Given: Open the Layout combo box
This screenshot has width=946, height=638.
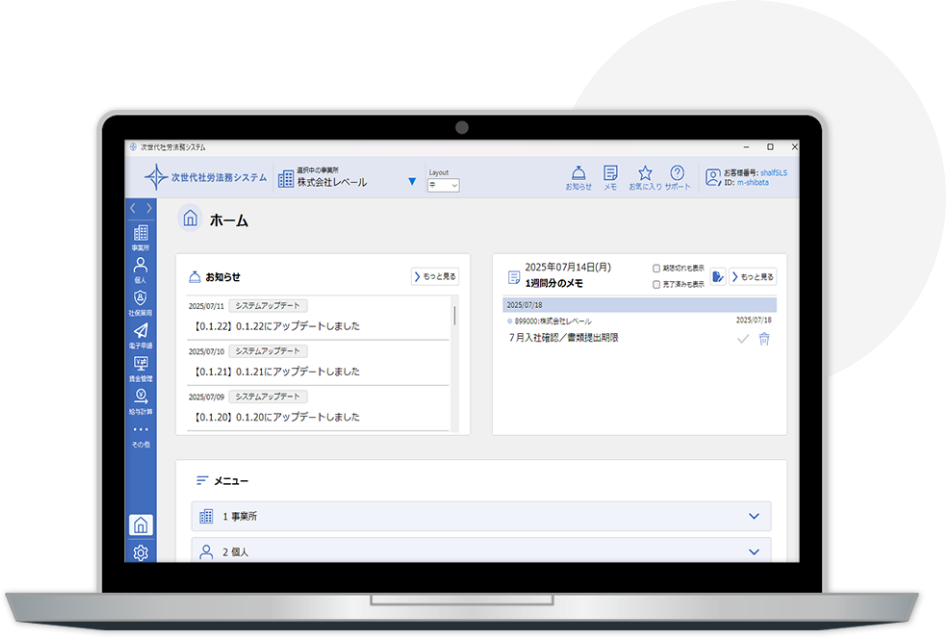Looking at the screenshot, I should [x=443, y=185].
